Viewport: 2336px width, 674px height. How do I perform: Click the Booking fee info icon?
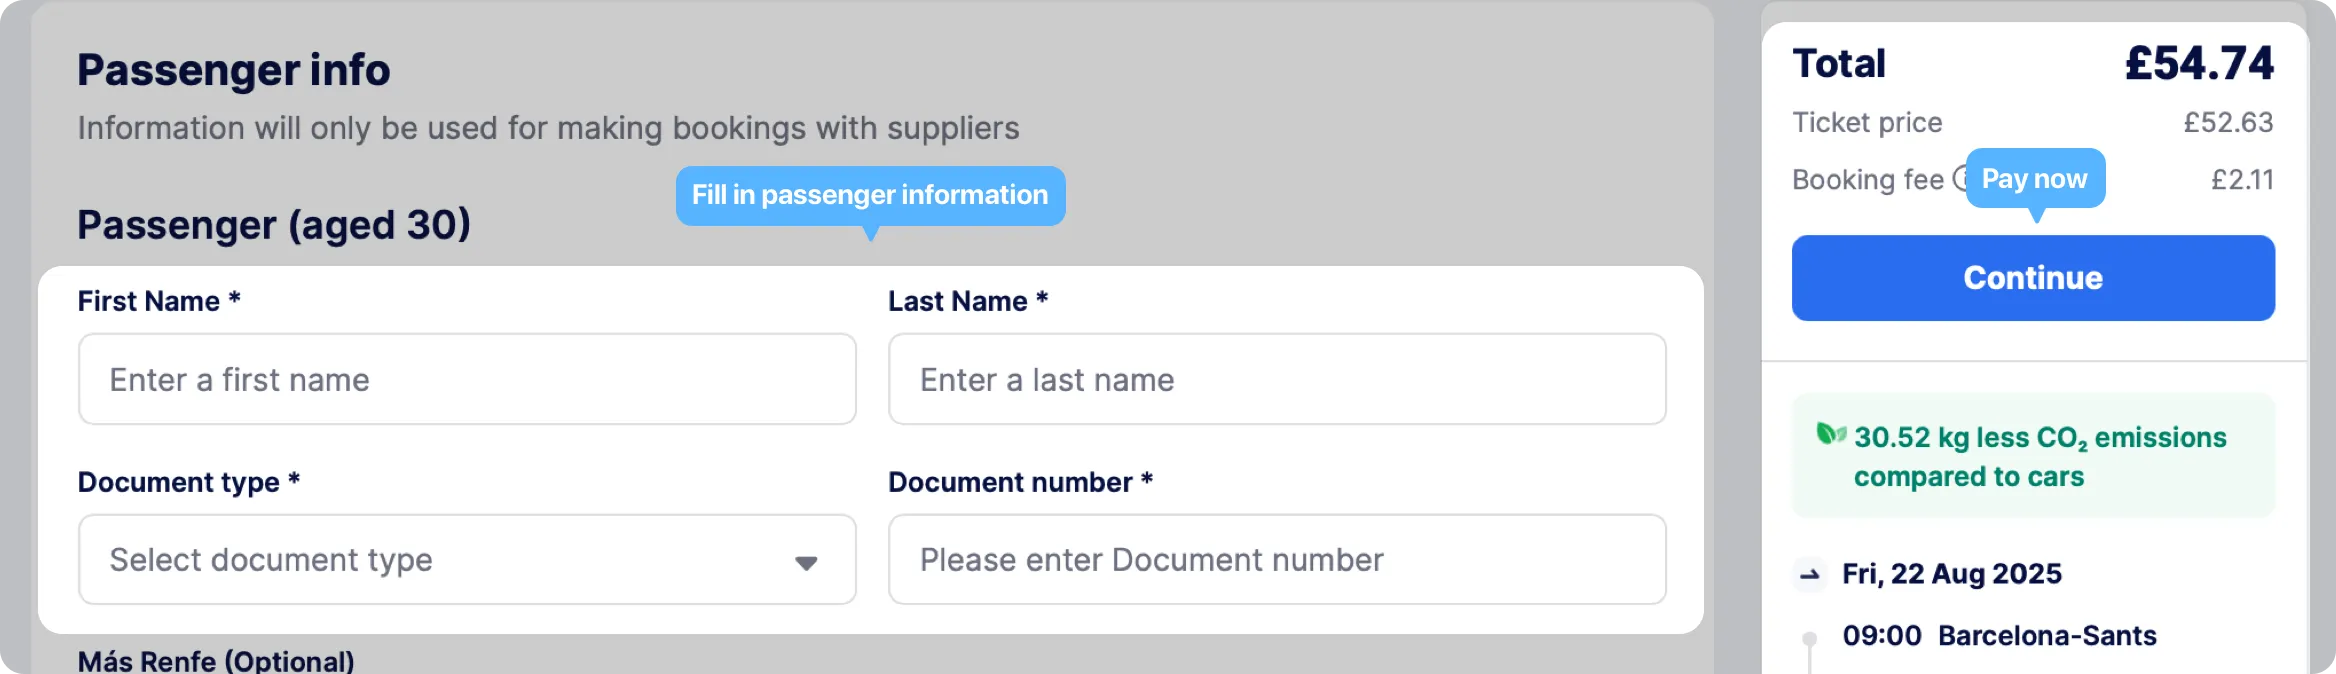click(1960, 179)
